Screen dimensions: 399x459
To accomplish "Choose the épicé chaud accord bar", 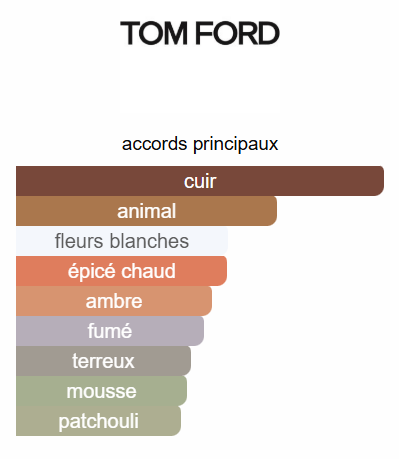I will [x=122, y=271].
